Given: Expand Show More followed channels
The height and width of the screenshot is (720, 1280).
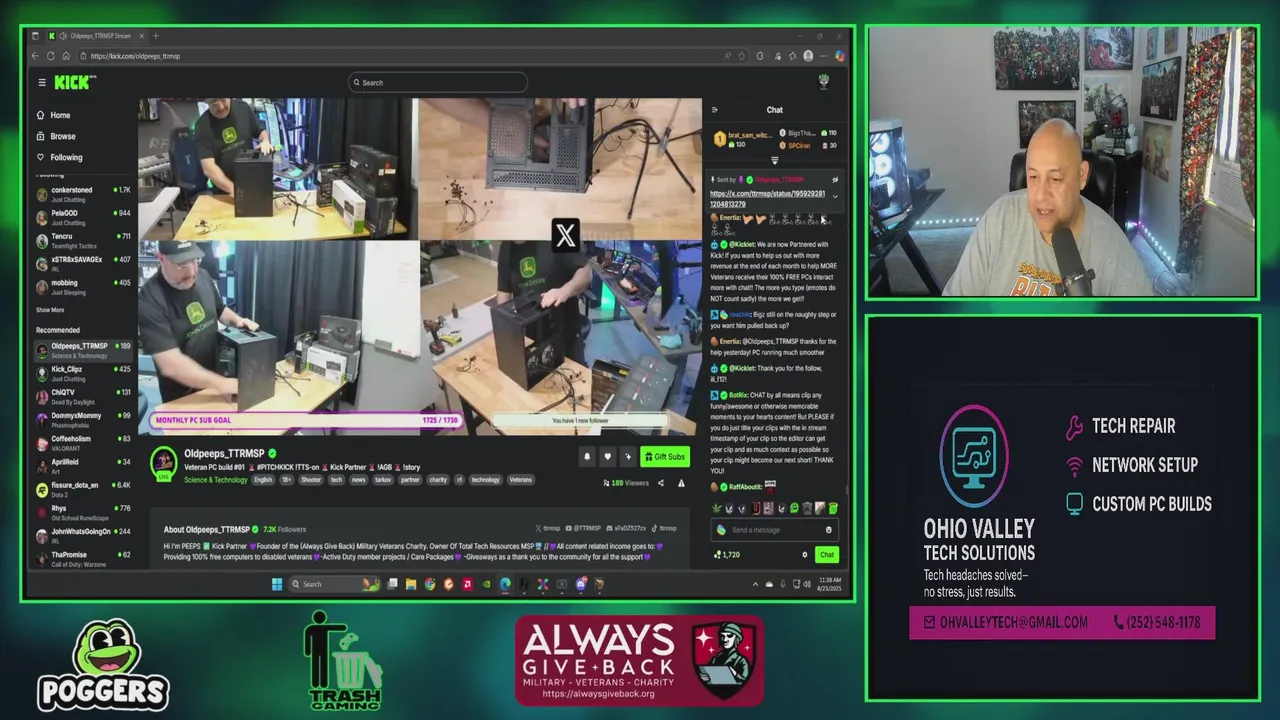Looking at the screenshot, I should click(x=50, y=310).
